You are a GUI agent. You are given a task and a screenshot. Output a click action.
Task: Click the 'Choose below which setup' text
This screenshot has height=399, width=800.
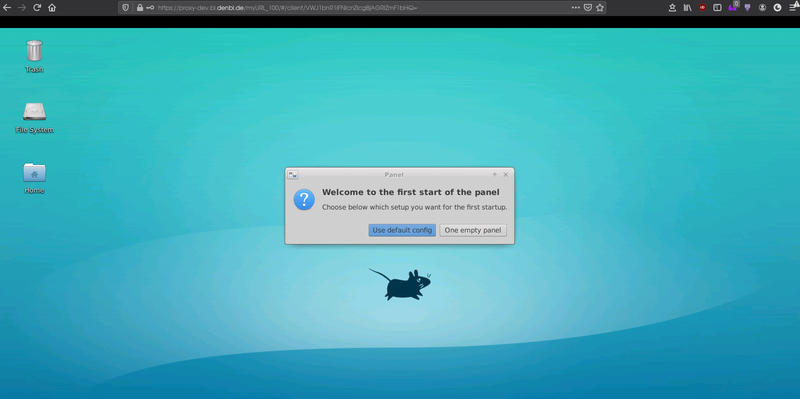[x=415, y=208]
